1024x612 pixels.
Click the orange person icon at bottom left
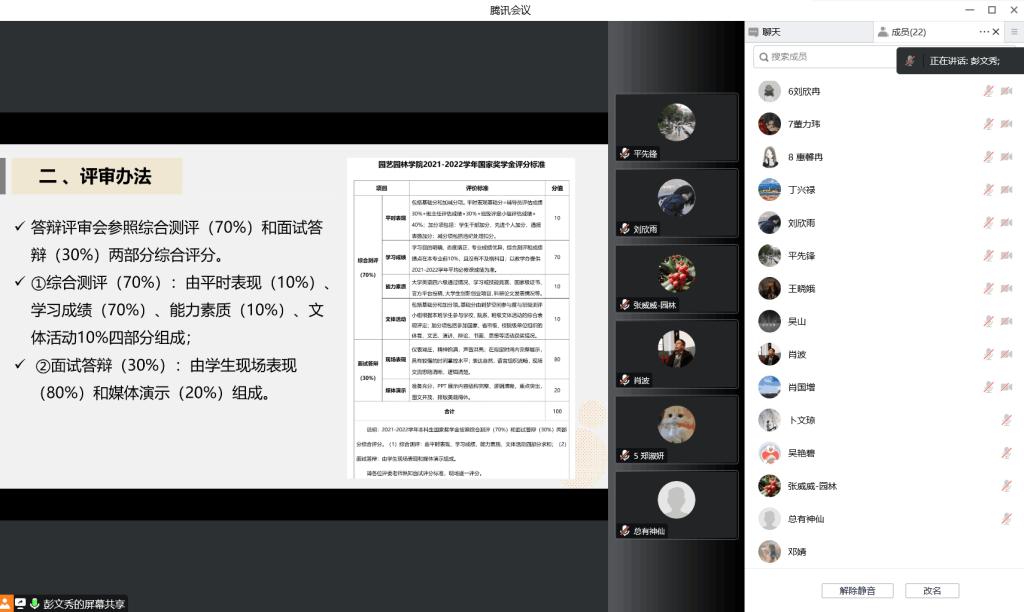click(x=7, y=604)
